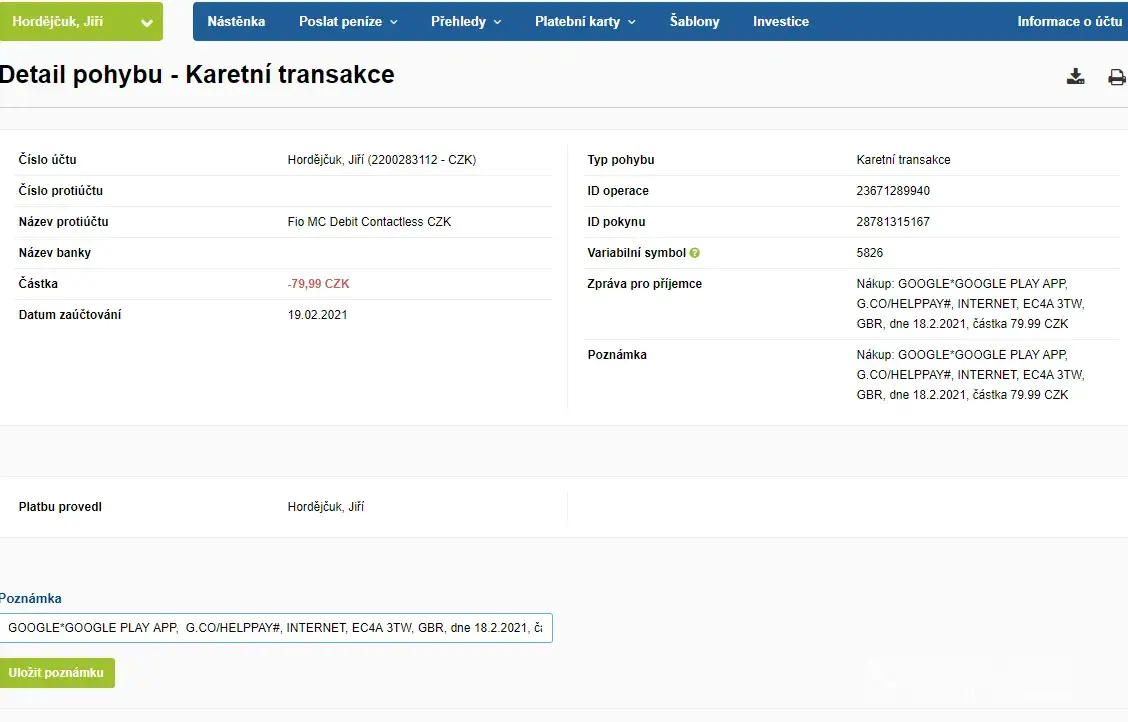
Task: Open the Poslat peníze dropdown menu
Action: point(348,21)
